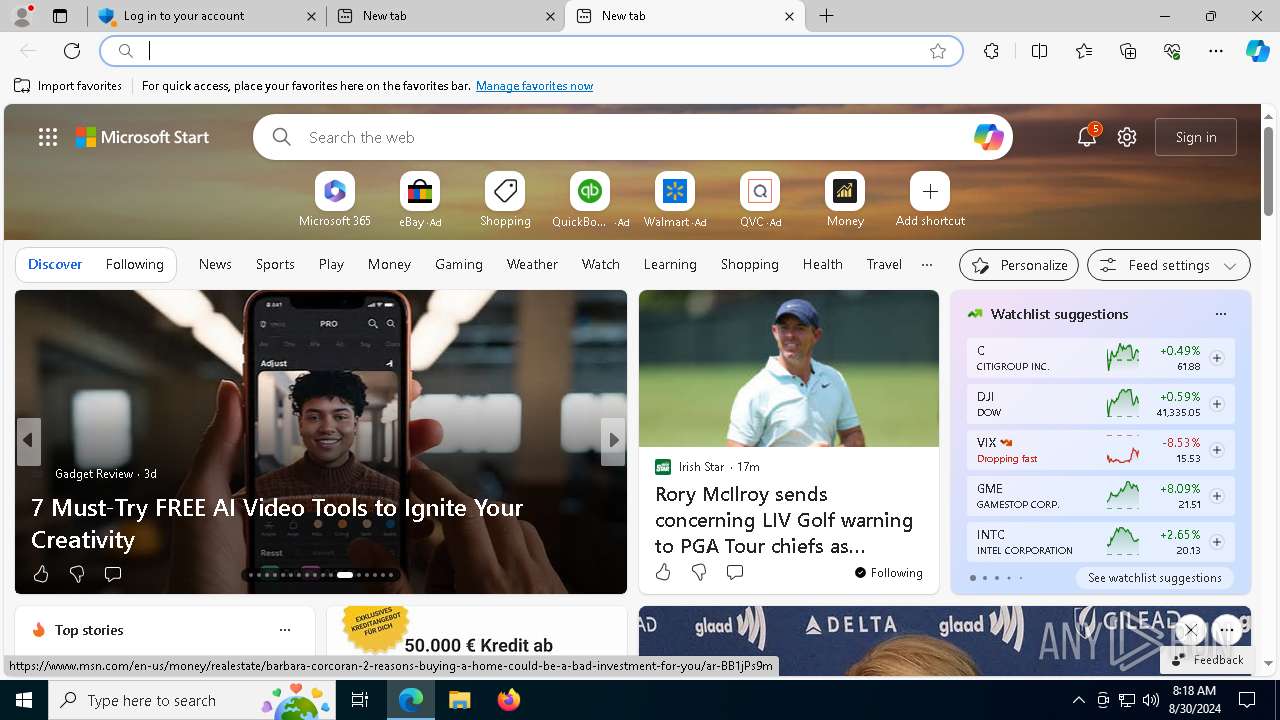Open a new browser tab with plus
This screenshot has height=720, width=1280.
[x=827, y=16]
